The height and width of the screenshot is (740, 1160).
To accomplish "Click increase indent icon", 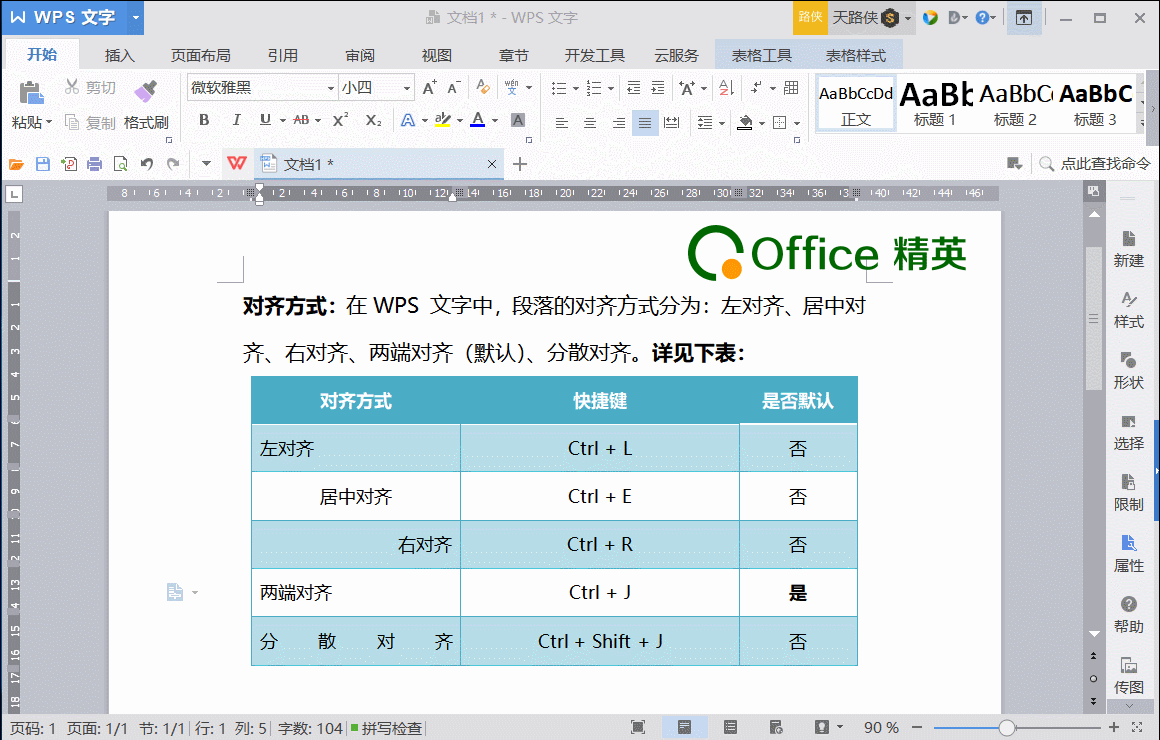I will click(658, 88).
